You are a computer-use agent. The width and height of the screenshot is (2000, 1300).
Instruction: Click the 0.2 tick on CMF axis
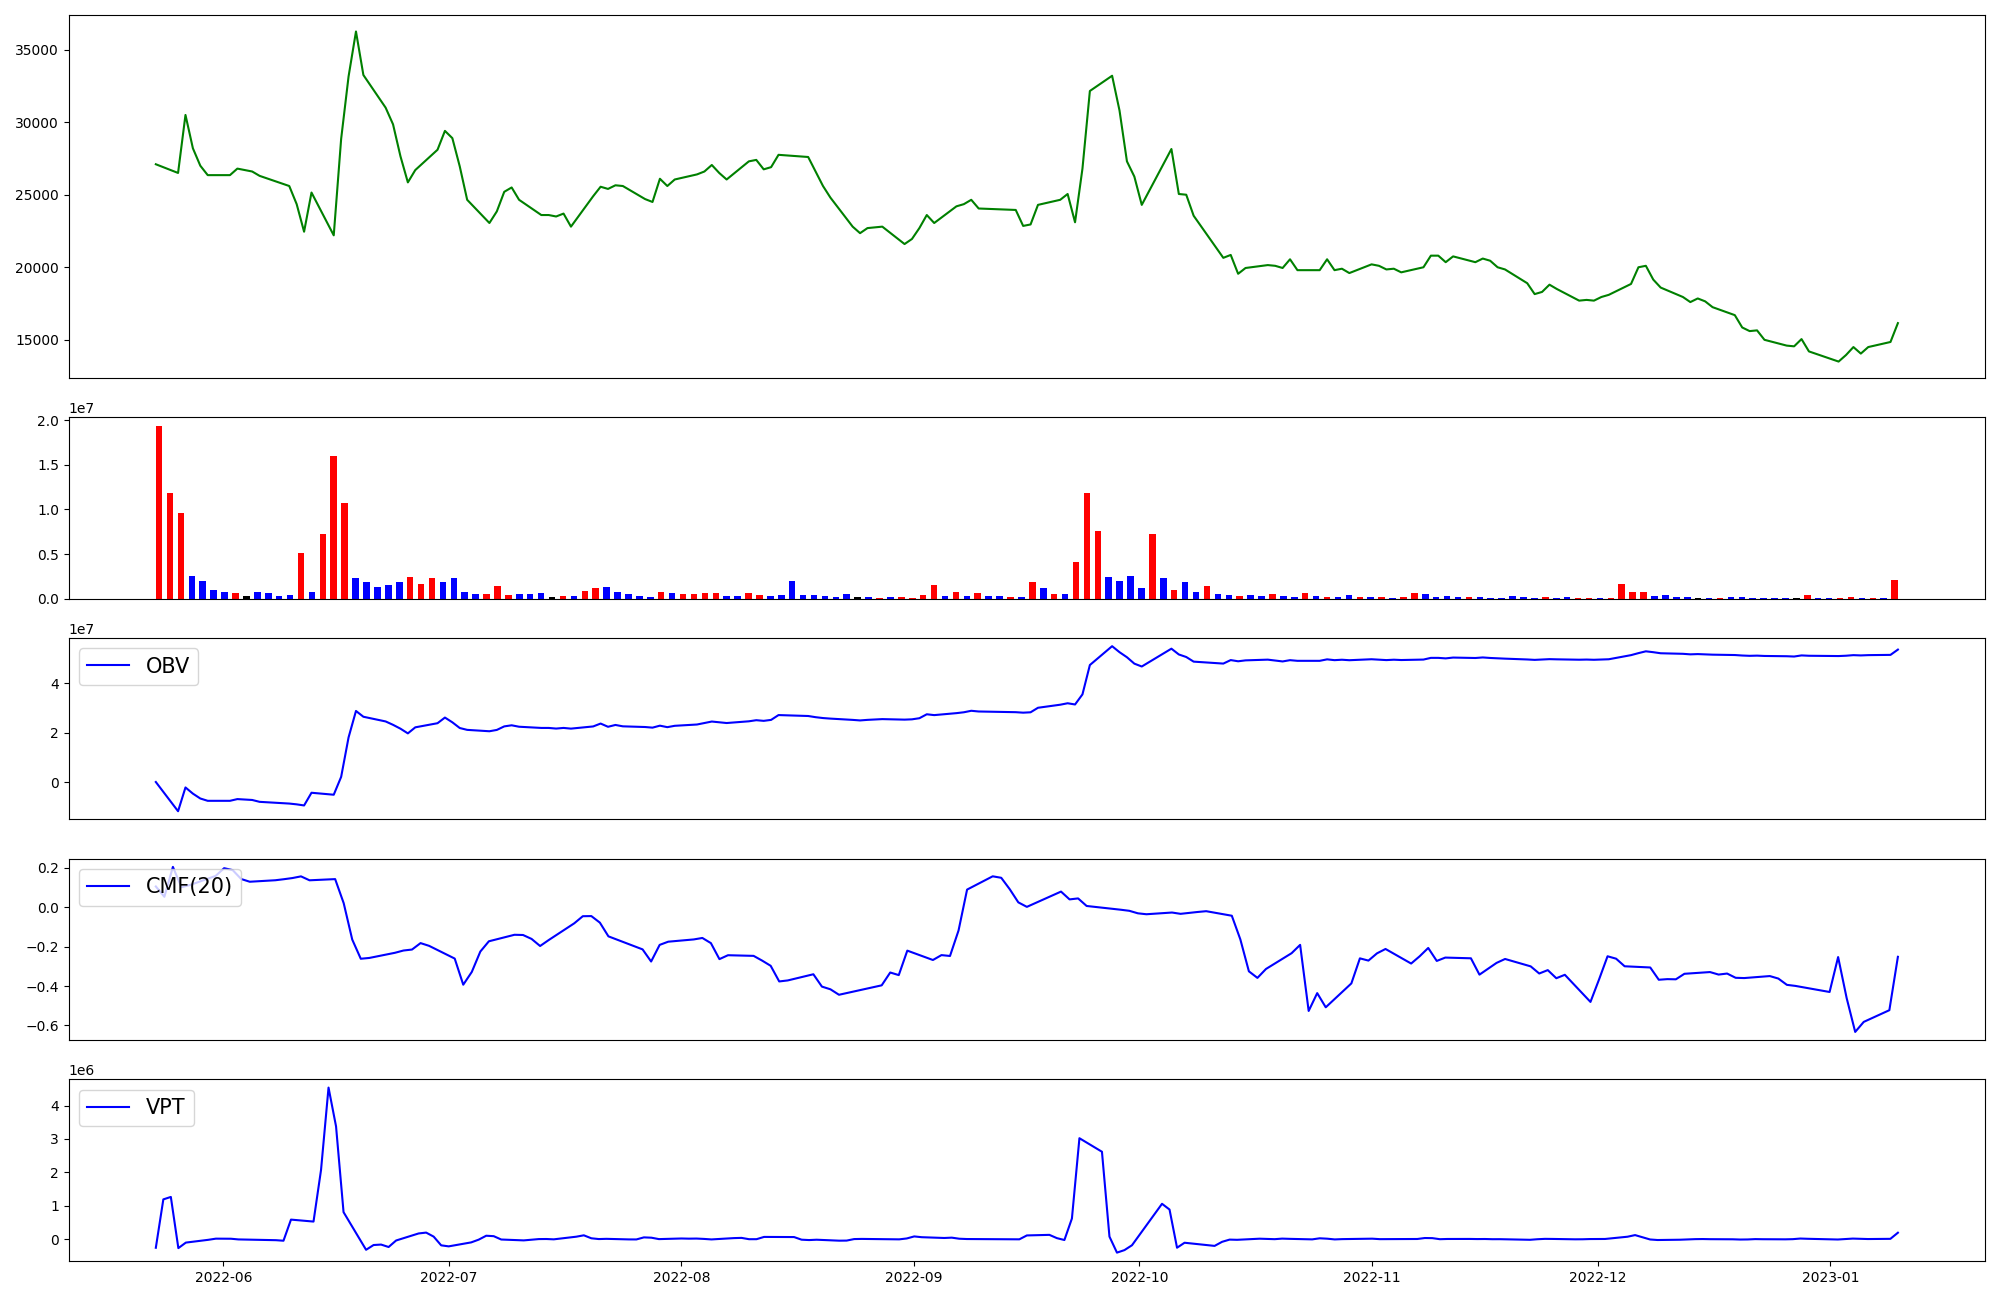tap(49, 868)
